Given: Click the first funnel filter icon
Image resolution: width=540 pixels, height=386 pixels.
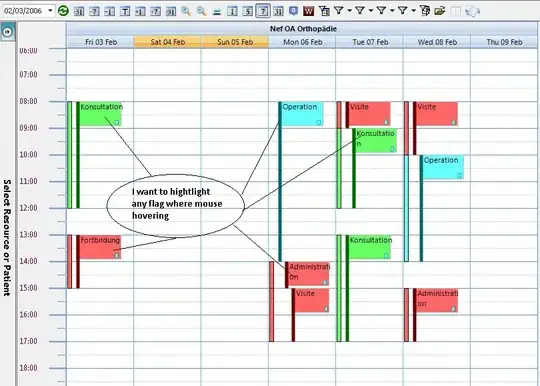Looking at the screenshot, I should tap(339, 11).
